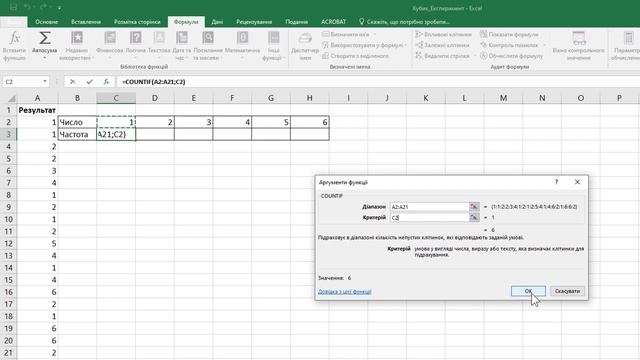This screenshot has height=360, width=640.
Task: Open the Text functions icon
Action: [x=159, y=38]
